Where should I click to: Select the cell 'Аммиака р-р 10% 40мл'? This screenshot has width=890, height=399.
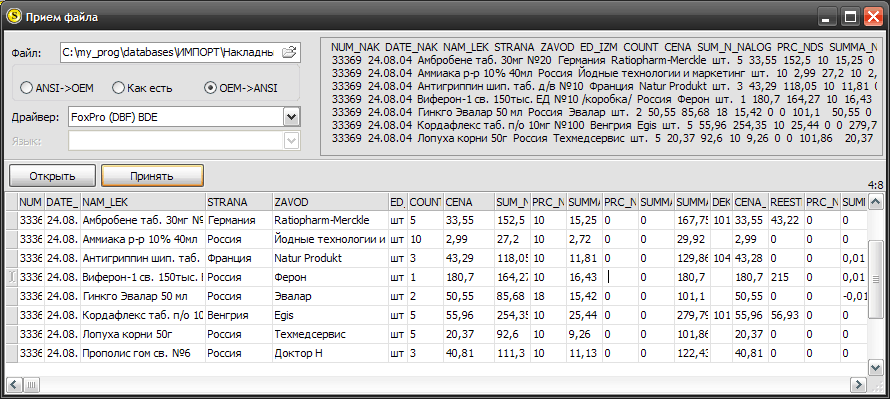142,239
